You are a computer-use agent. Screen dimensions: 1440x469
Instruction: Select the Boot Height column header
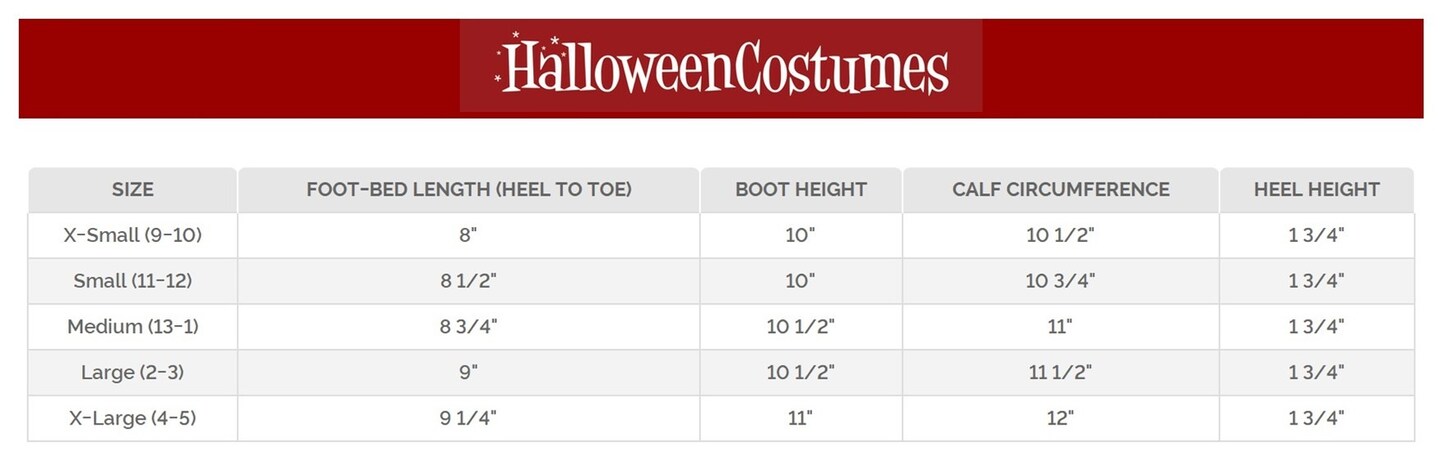[801, 190]
